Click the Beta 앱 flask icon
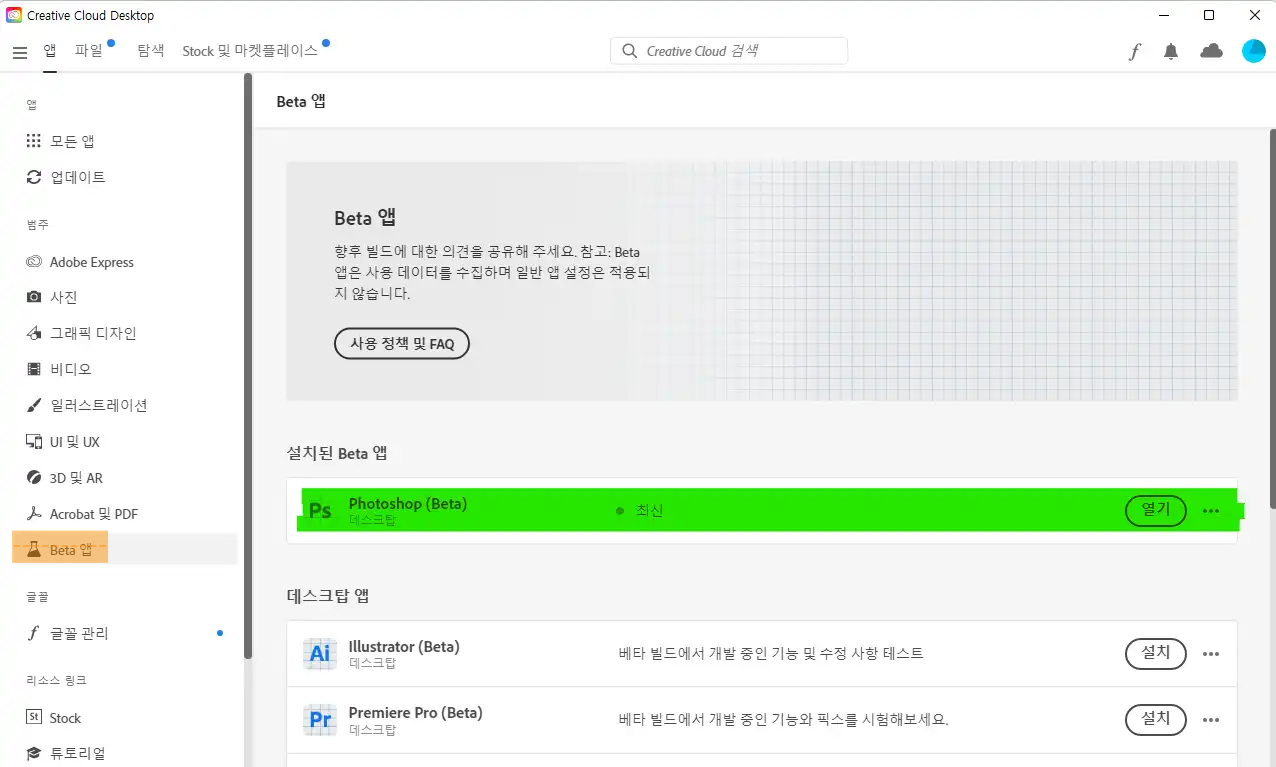 [34, 549]
